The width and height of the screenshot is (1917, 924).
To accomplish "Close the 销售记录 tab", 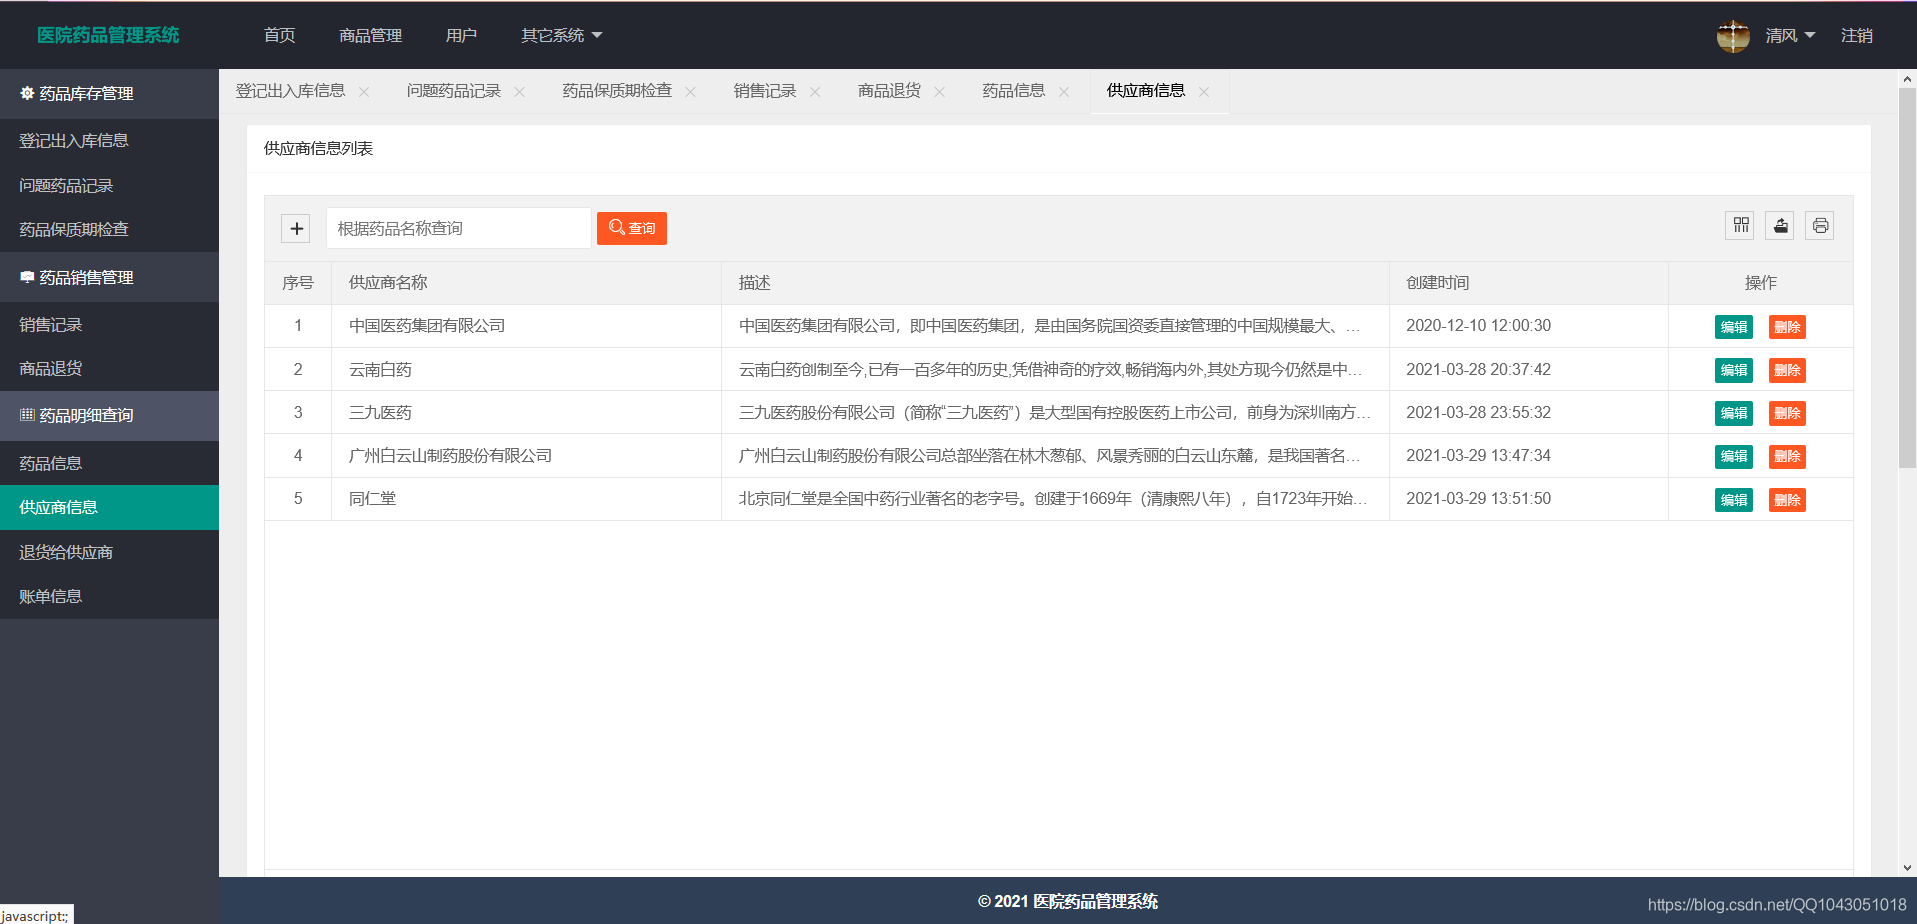I will [x=815, y=91].
